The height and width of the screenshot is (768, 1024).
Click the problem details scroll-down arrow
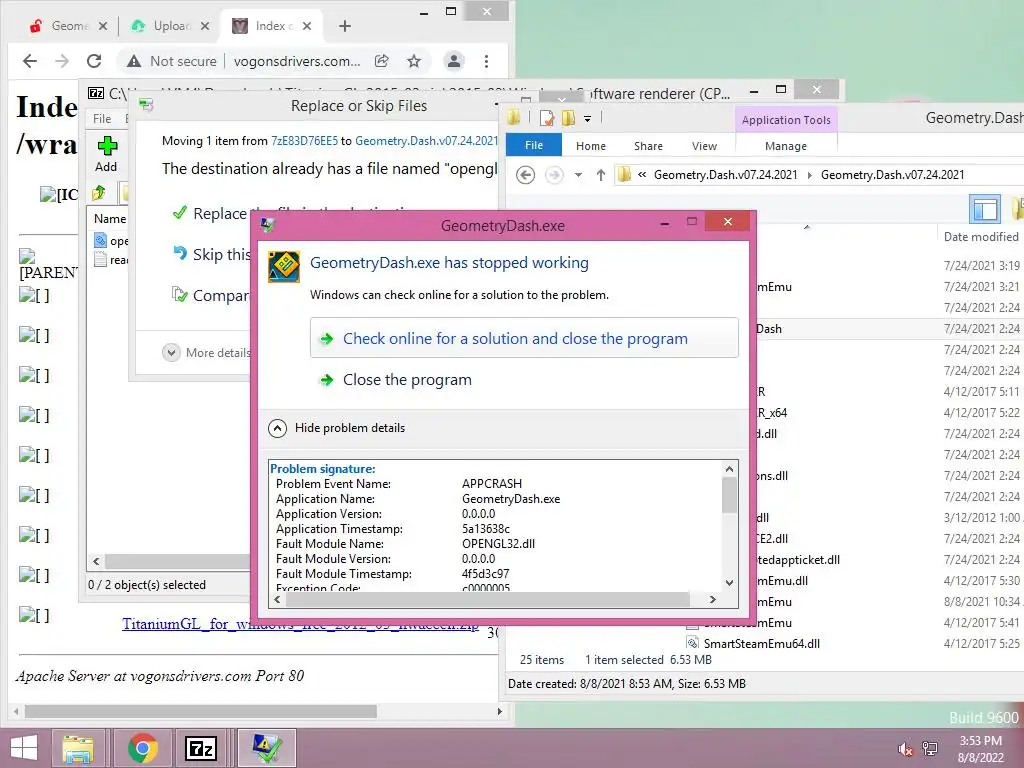729,583
